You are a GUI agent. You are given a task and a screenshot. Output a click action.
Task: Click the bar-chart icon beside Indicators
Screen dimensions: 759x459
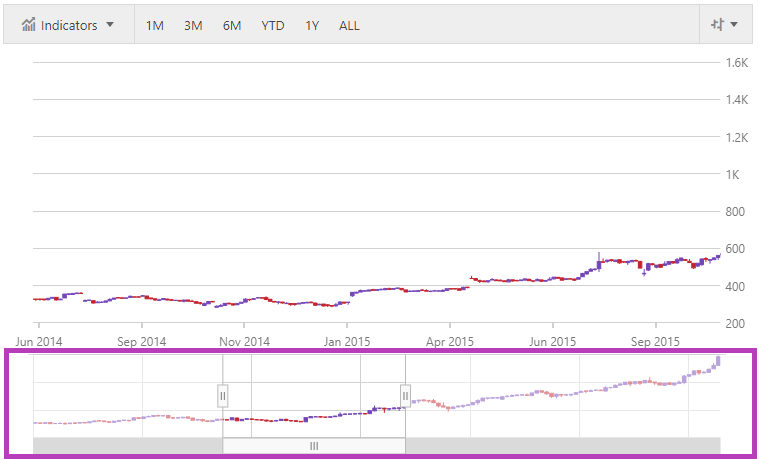click(x=29, y=25)
